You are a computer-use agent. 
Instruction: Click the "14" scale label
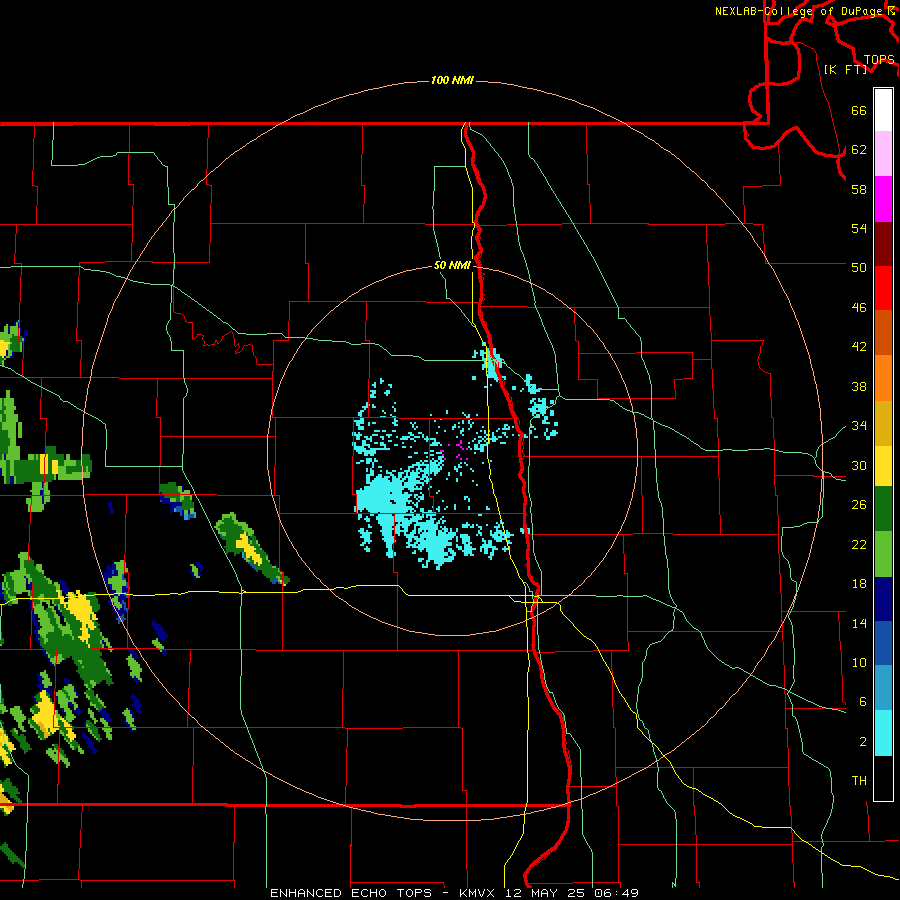pos(859,623)
